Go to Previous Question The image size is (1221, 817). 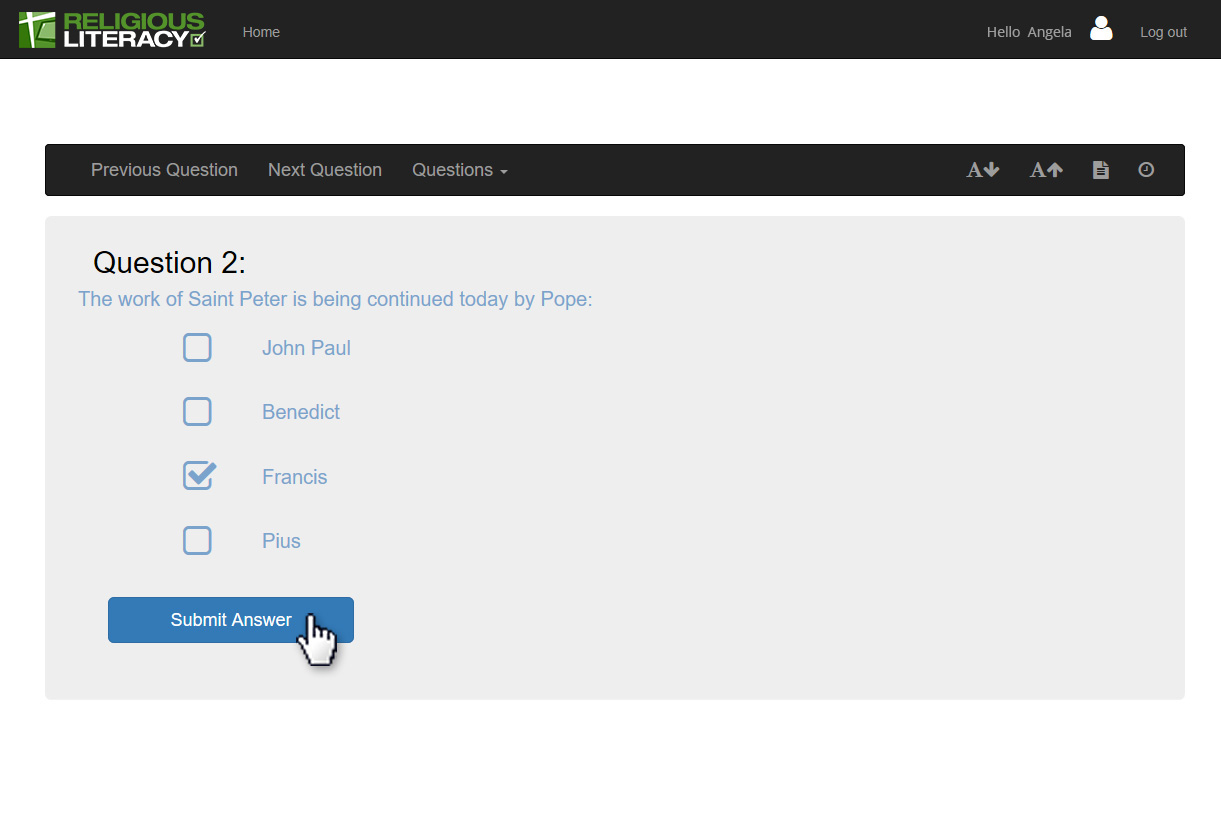tap(164, 170)
